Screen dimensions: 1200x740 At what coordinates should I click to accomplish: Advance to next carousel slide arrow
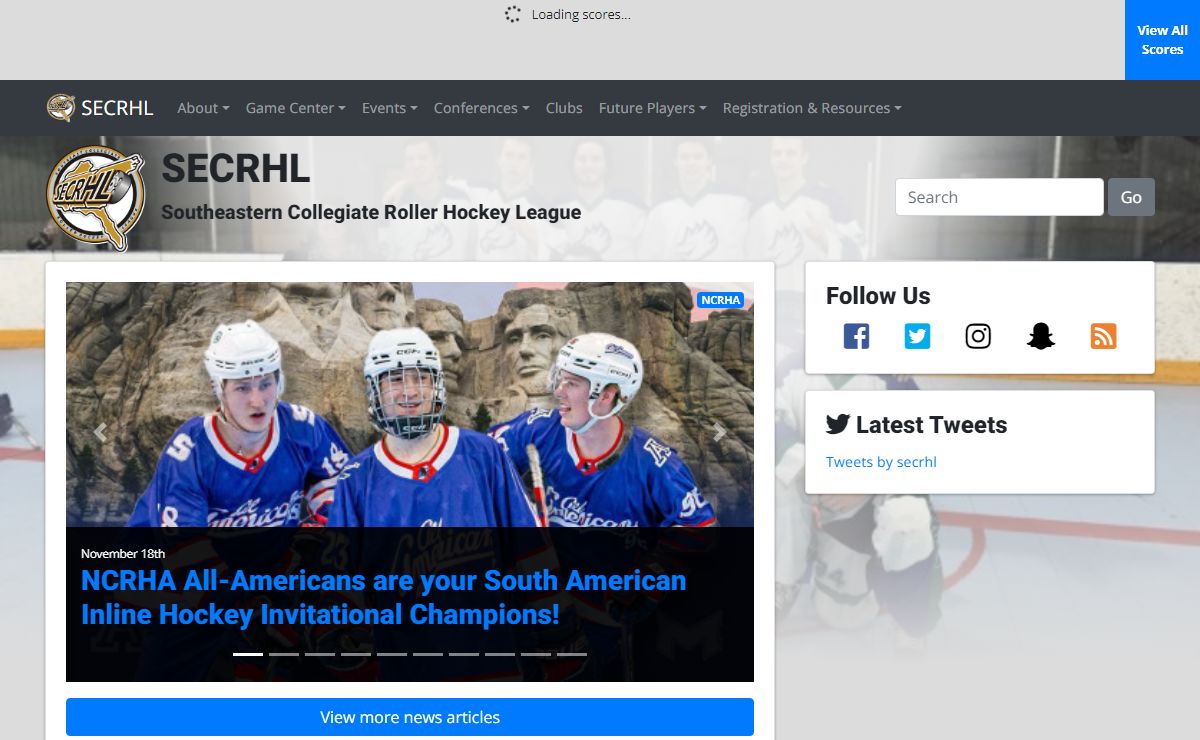point(719,432)
